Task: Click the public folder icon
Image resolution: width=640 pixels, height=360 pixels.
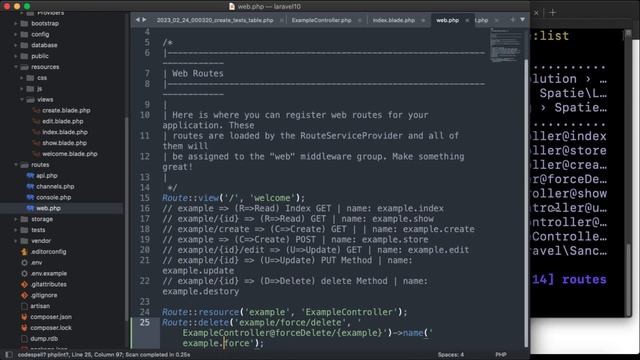Action: pyautogui.click(x=24, y=56)
